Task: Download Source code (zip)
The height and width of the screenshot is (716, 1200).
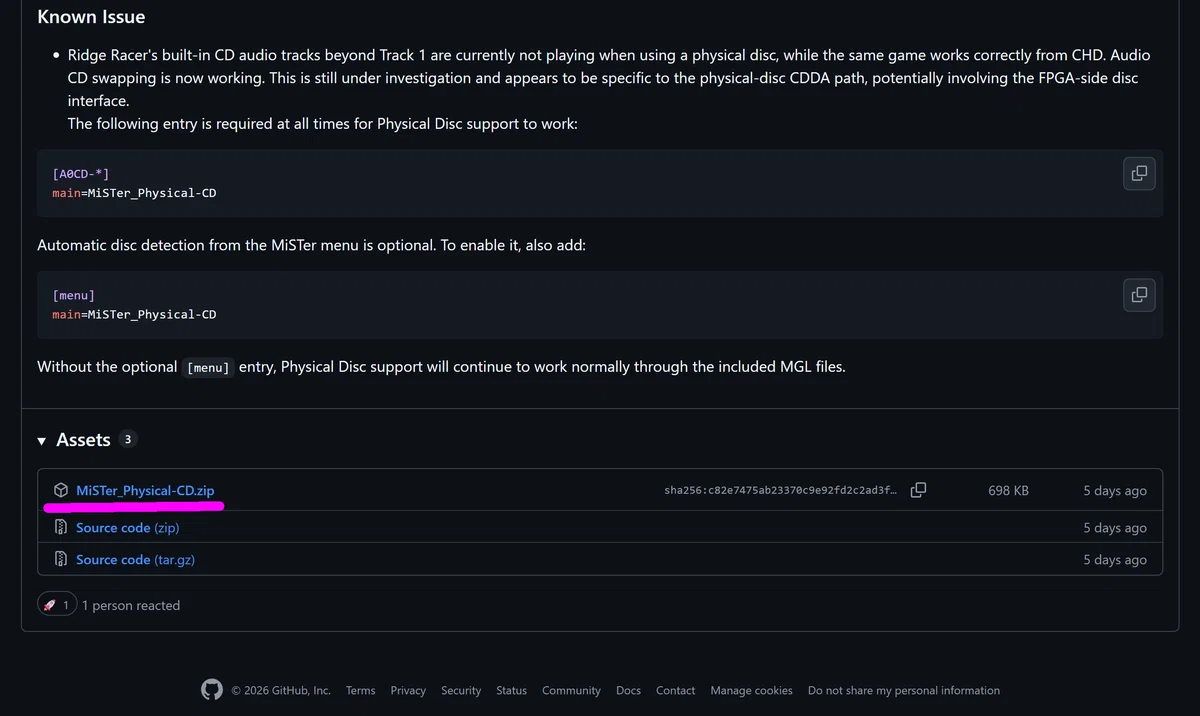Action: (128, 527)
